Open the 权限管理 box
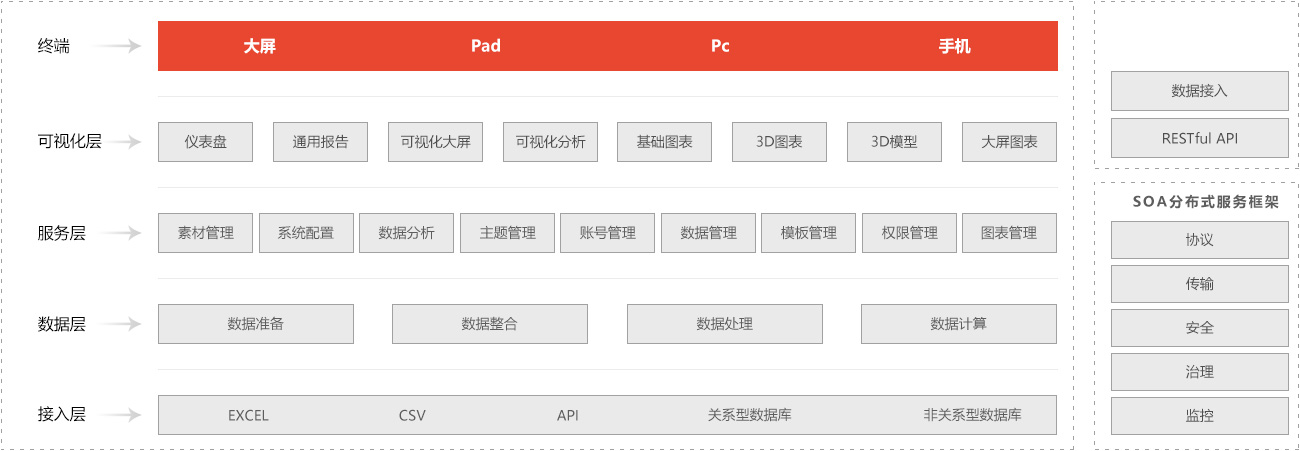This screenshot has height=451, width=1300. pyautogui.click(x=909, y=233)
